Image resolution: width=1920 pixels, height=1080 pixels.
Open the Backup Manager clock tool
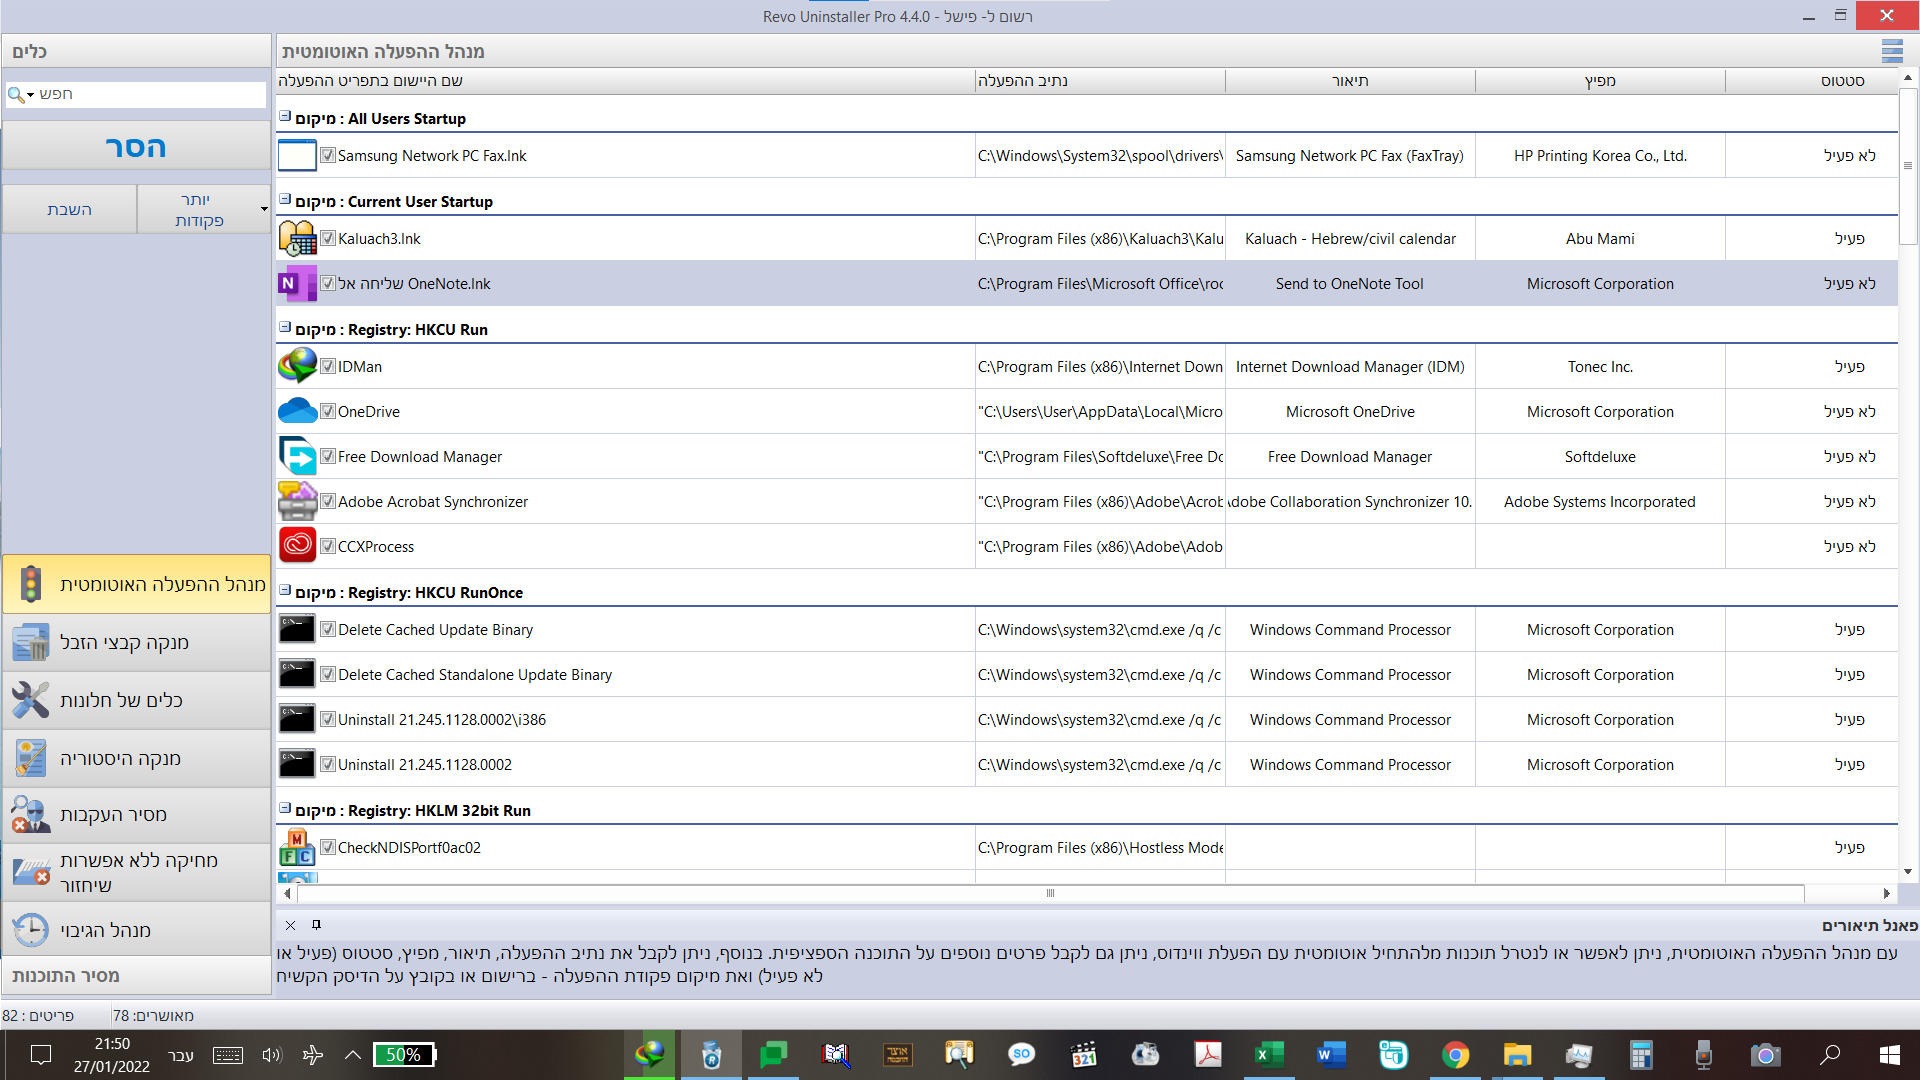point(137,930)
